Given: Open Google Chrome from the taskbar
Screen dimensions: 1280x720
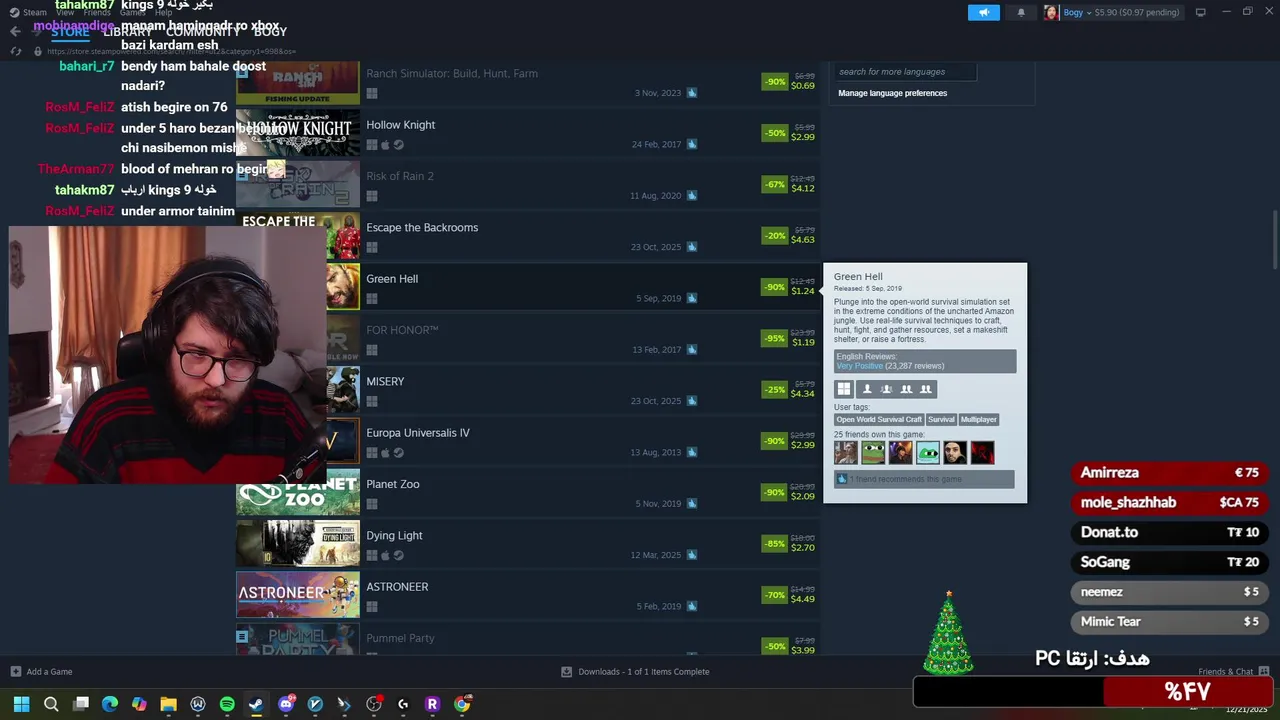Looking at the screenshot, I should [462, 704].
